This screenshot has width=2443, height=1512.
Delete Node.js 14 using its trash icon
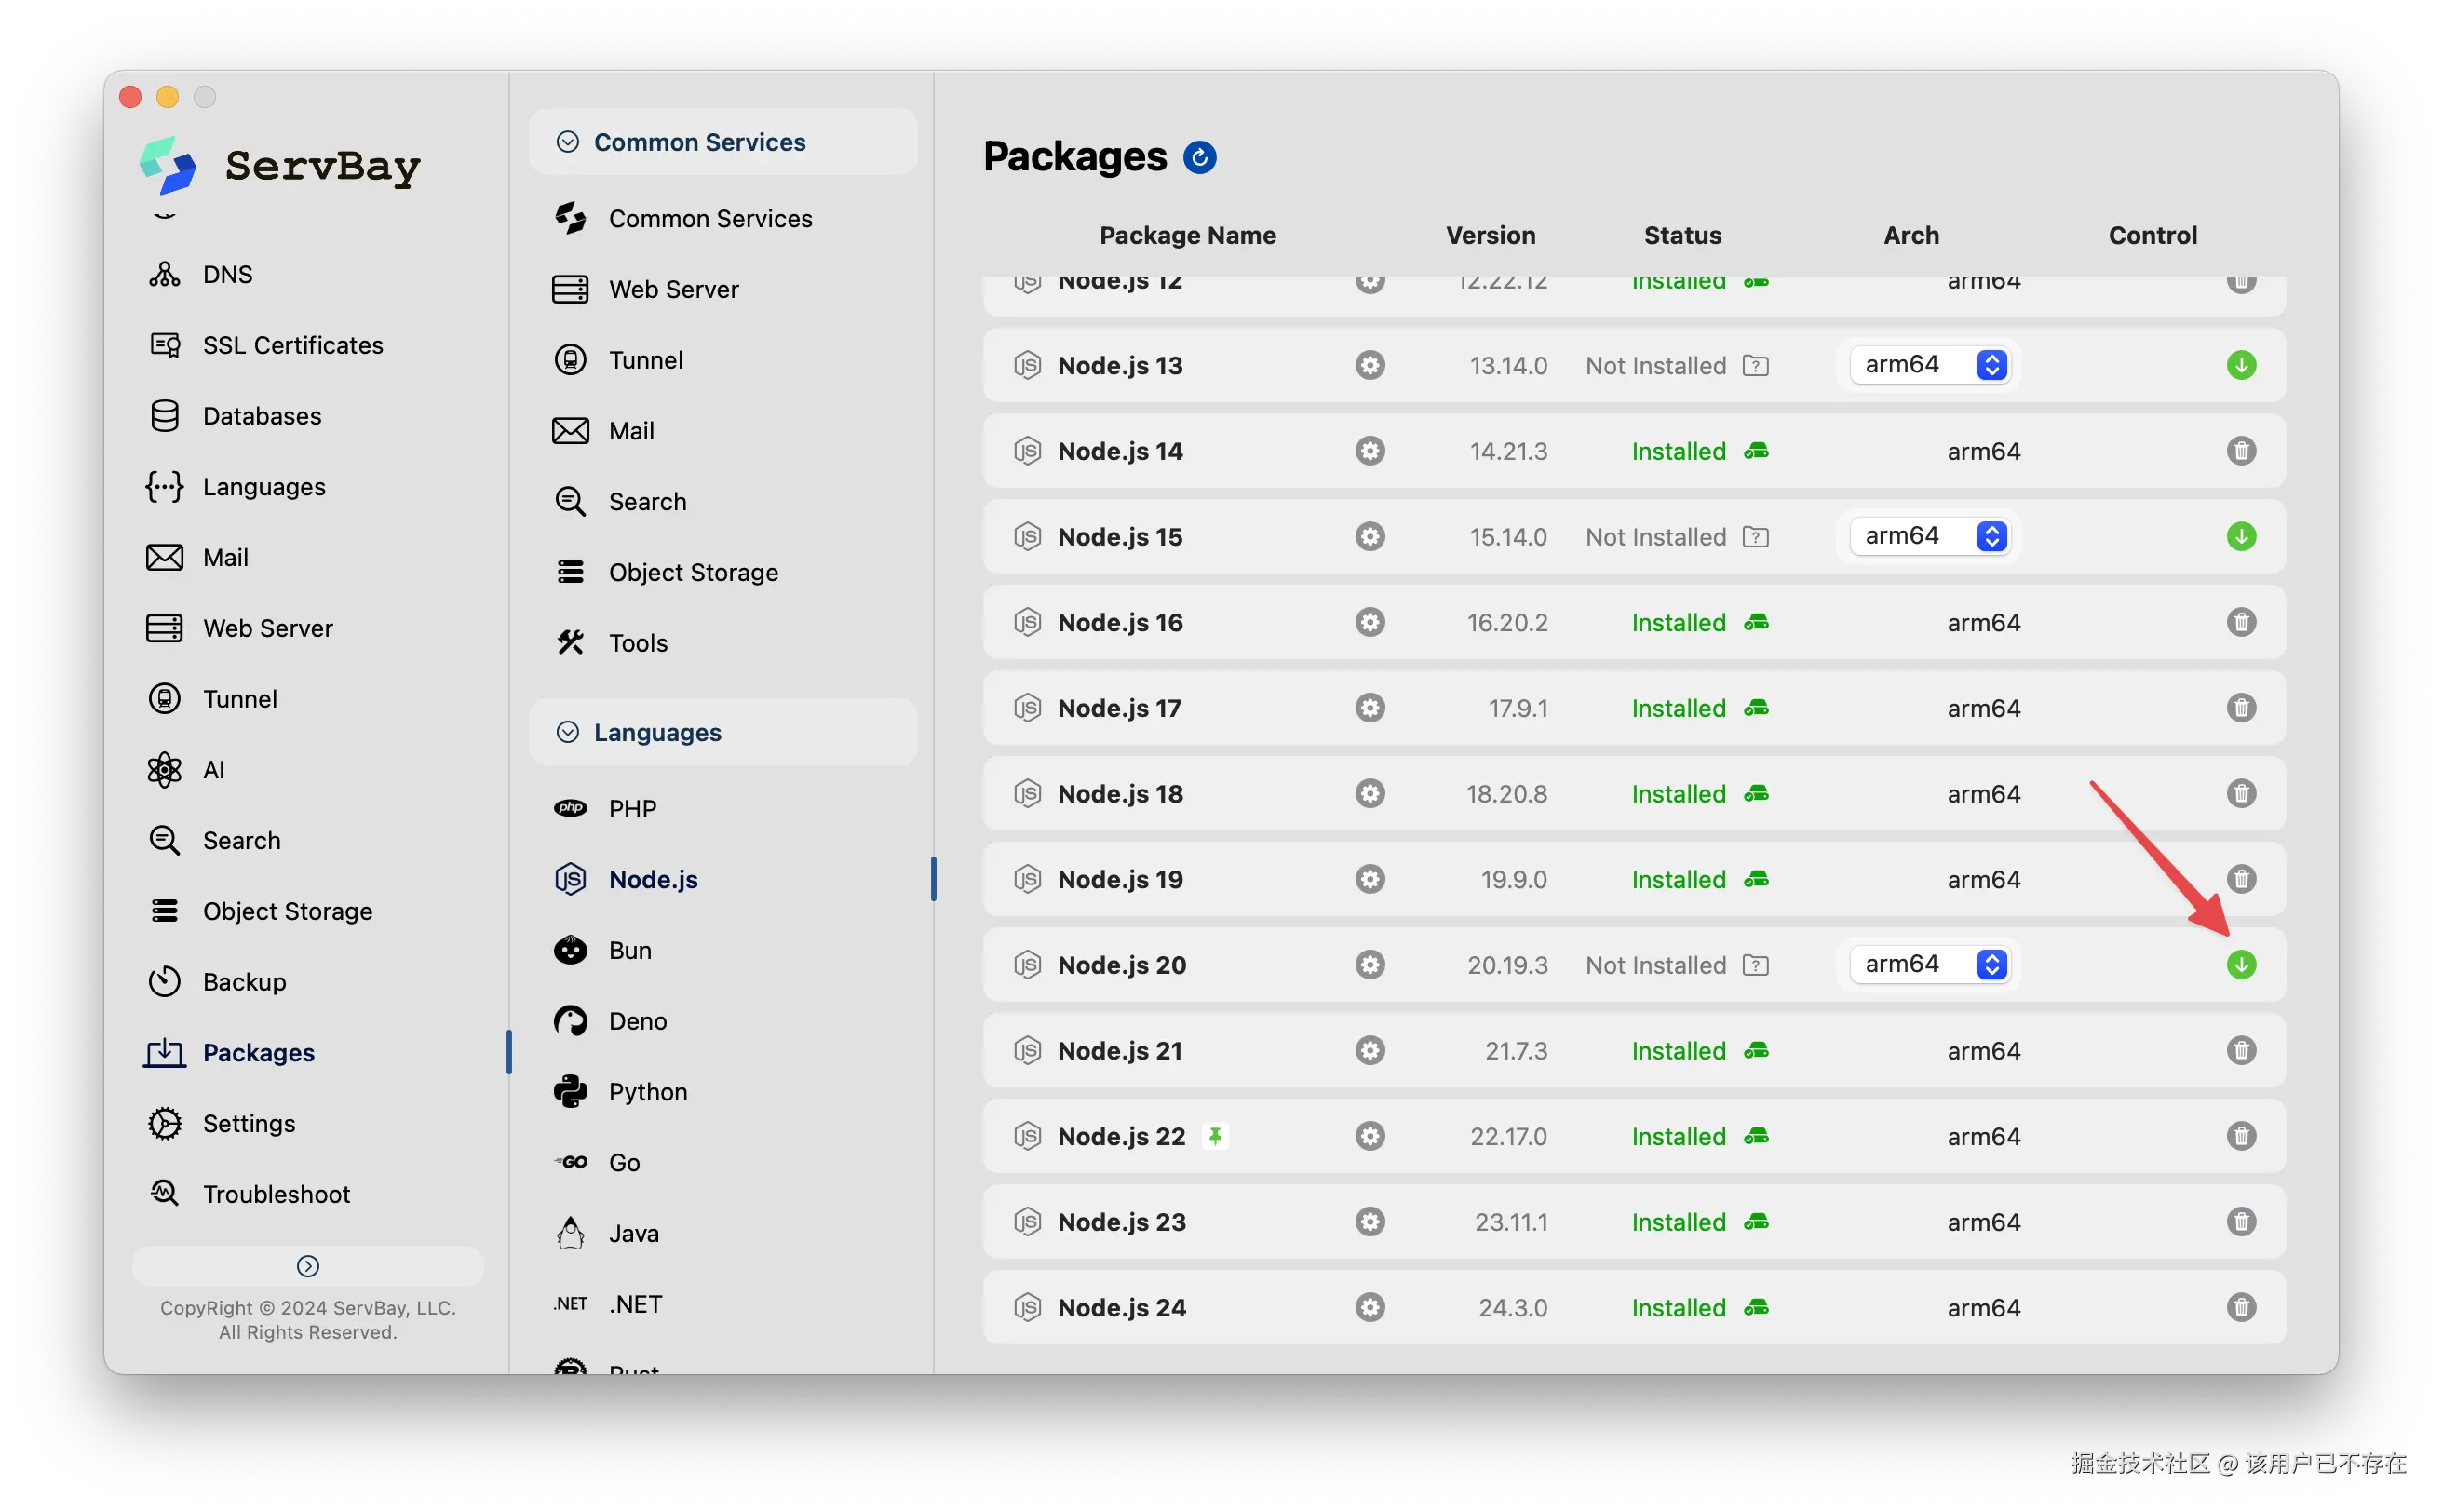2241,451
